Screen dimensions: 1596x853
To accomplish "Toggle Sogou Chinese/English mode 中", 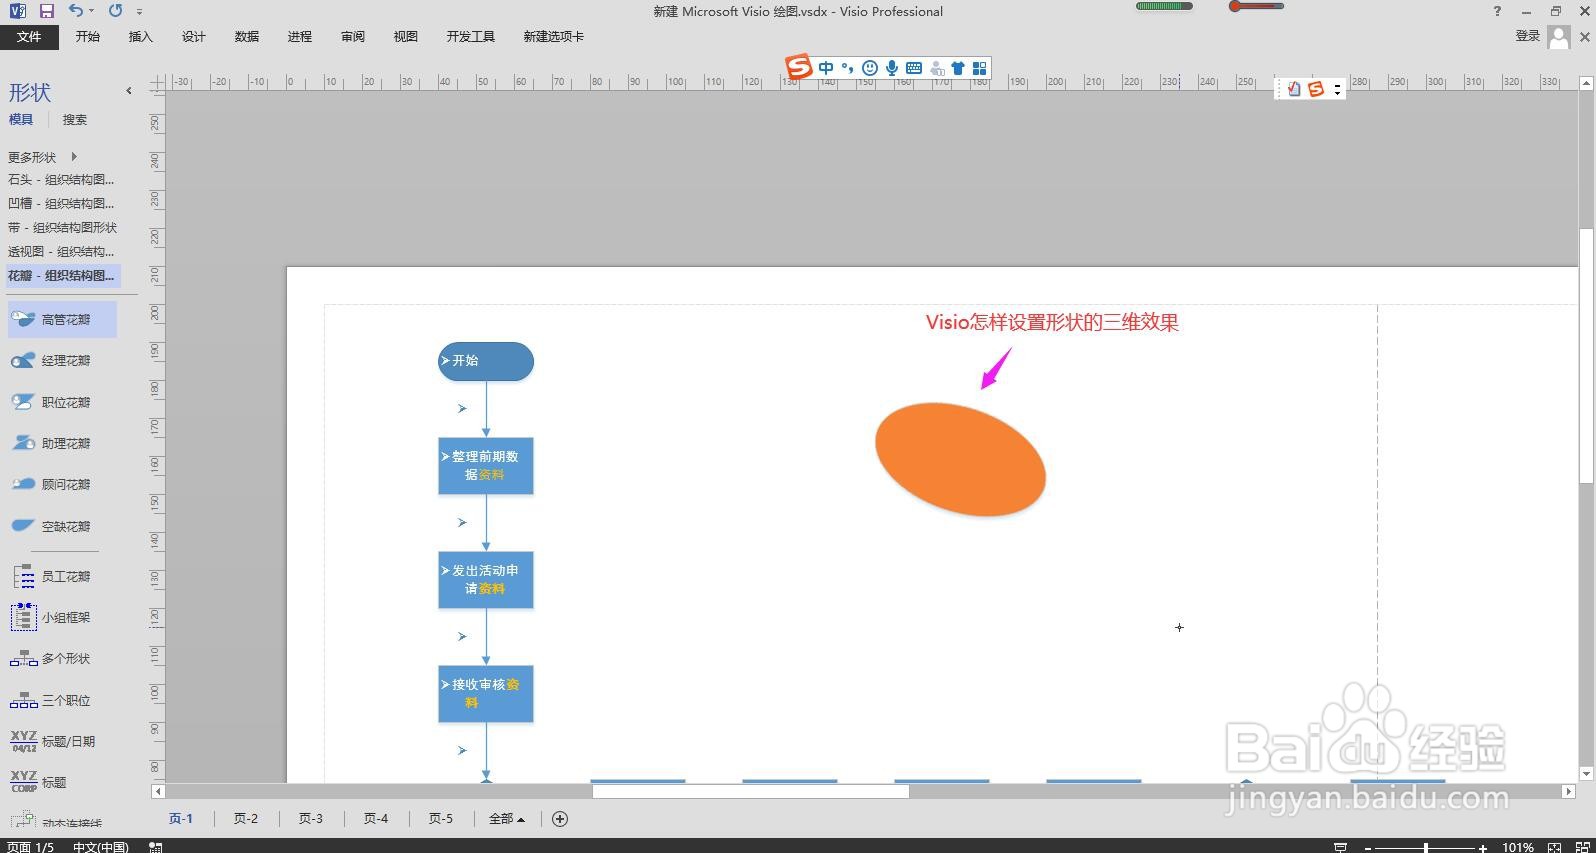I will (x=826, y=68).
